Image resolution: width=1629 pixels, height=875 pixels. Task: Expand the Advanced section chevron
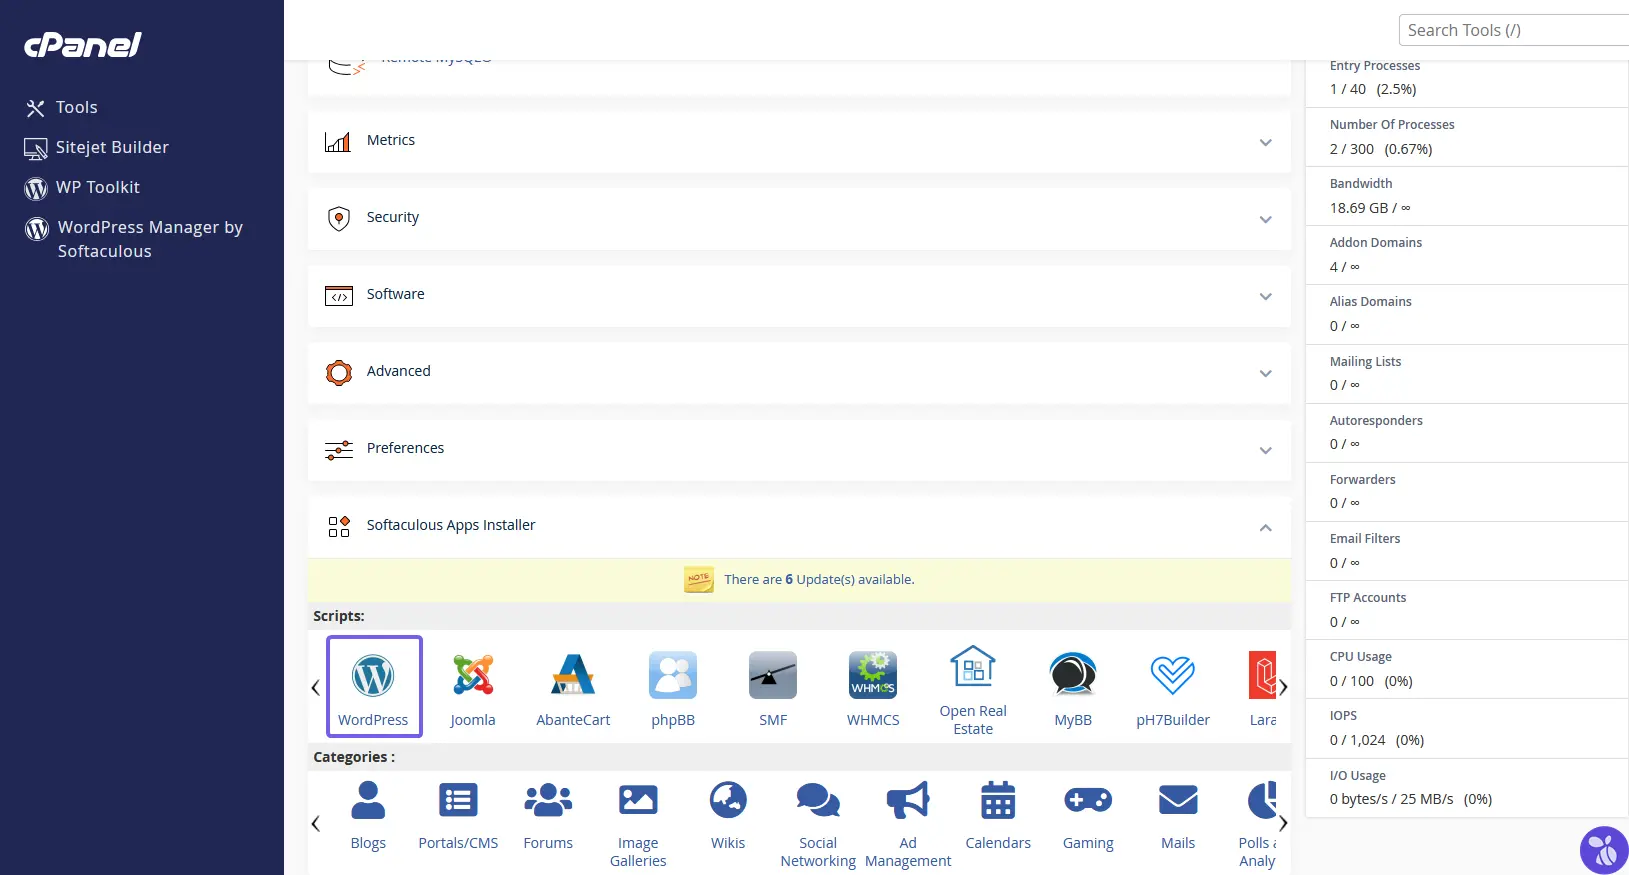1265,373
